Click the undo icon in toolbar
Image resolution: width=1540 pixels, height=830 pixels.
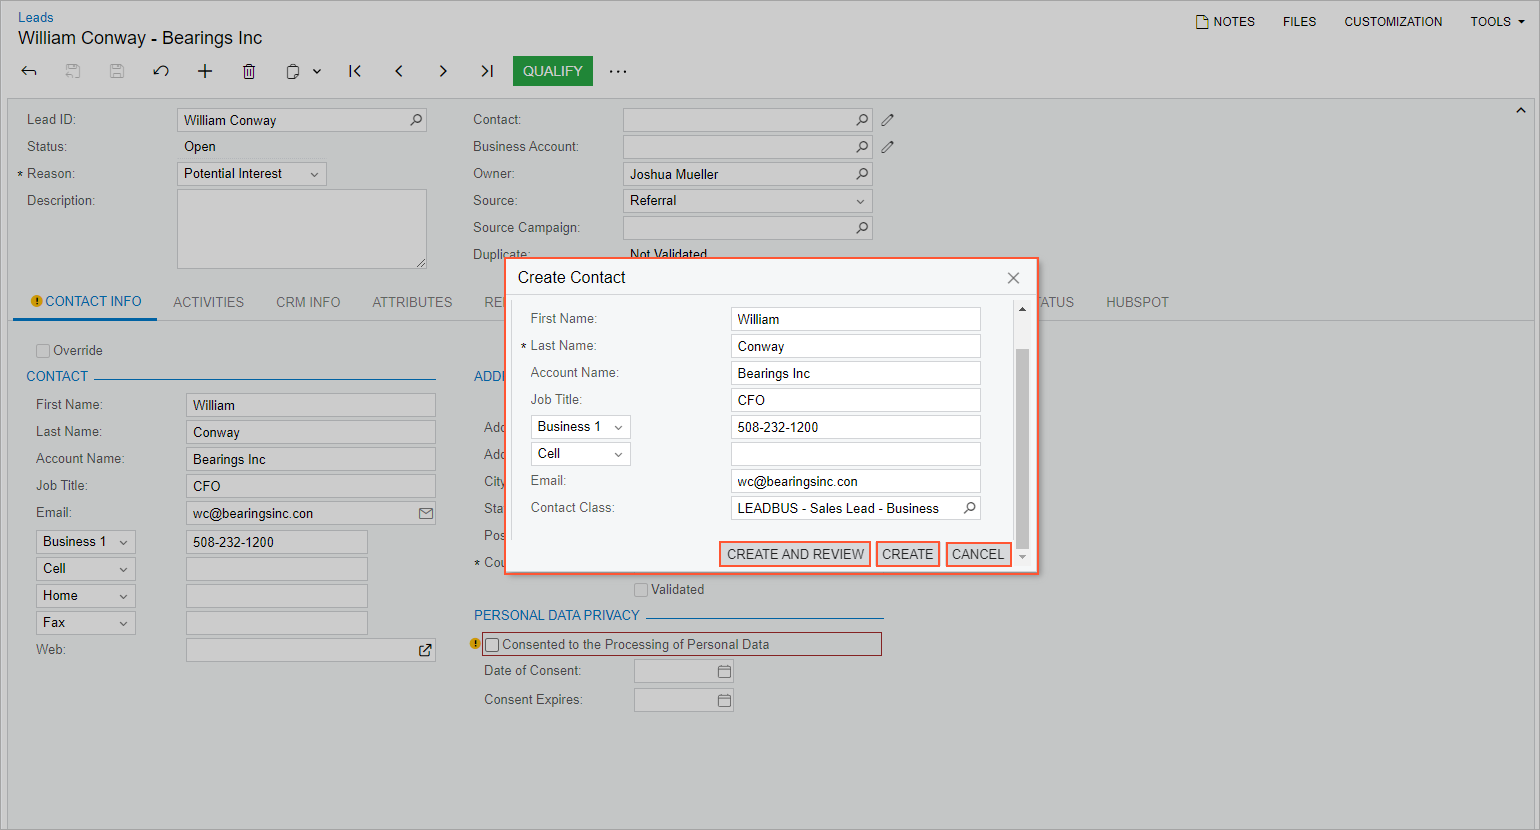click(161, 71)
